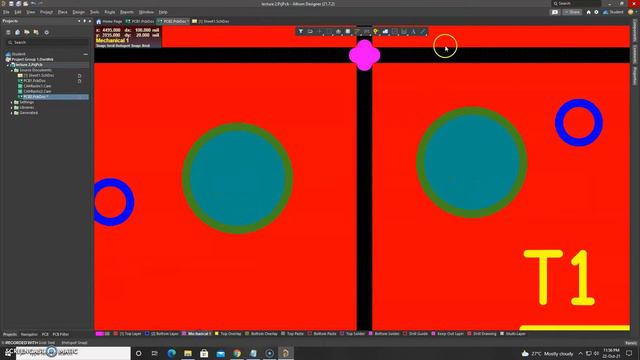Viewport: 640px width, 360px height.
Task: Choose the move objects crosshair tool
Action: [x=320, y=31]
